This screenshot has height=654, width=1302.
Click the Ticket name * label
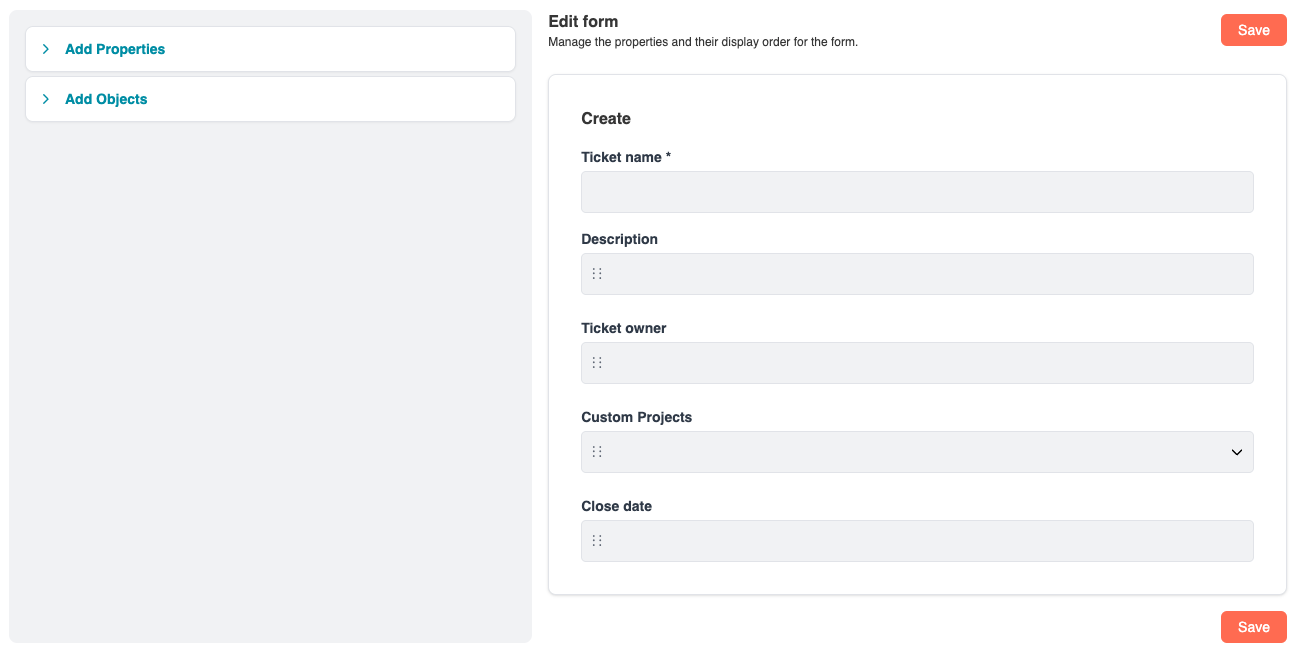pyautogui.click(x=626, y=157)
